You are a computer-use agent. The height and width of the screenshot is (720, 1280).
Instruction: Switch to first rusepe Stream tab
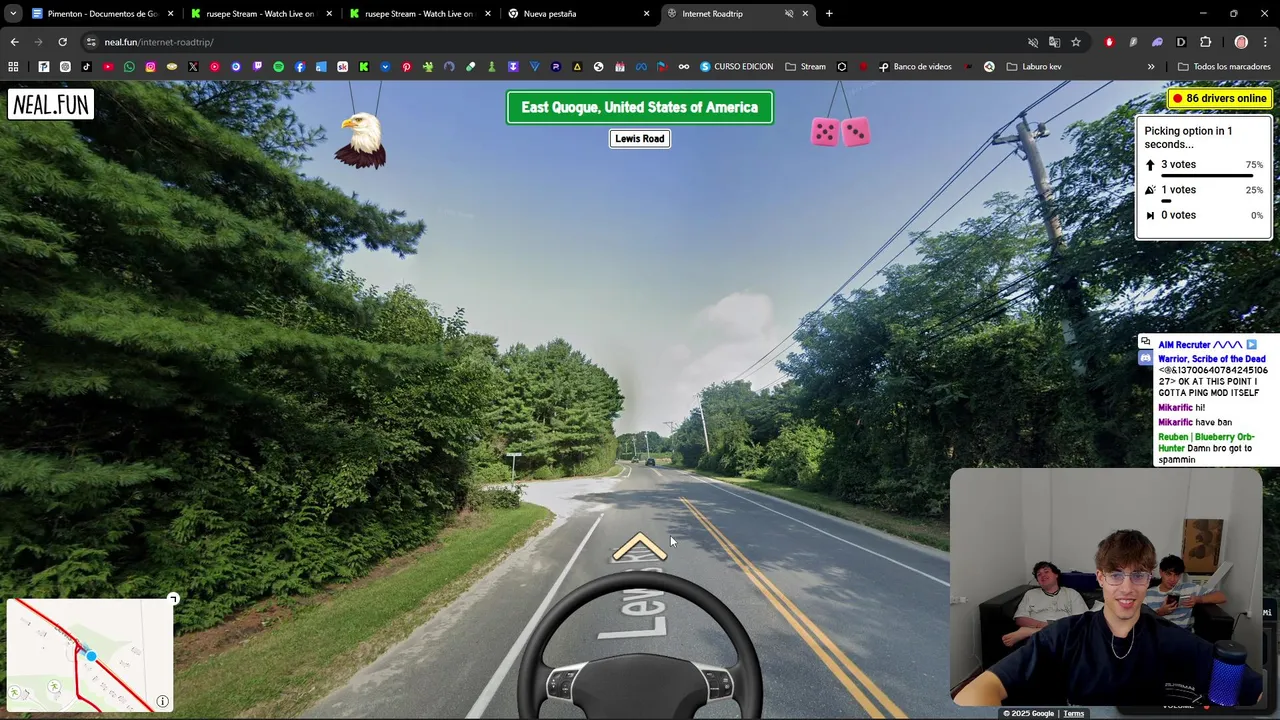coord(261,14)
